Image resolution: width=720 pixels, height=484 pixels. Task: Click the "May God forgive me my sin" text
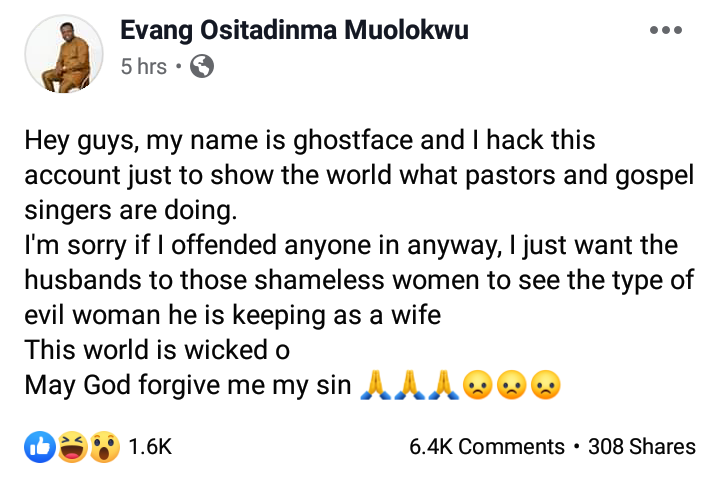[189, 385]
